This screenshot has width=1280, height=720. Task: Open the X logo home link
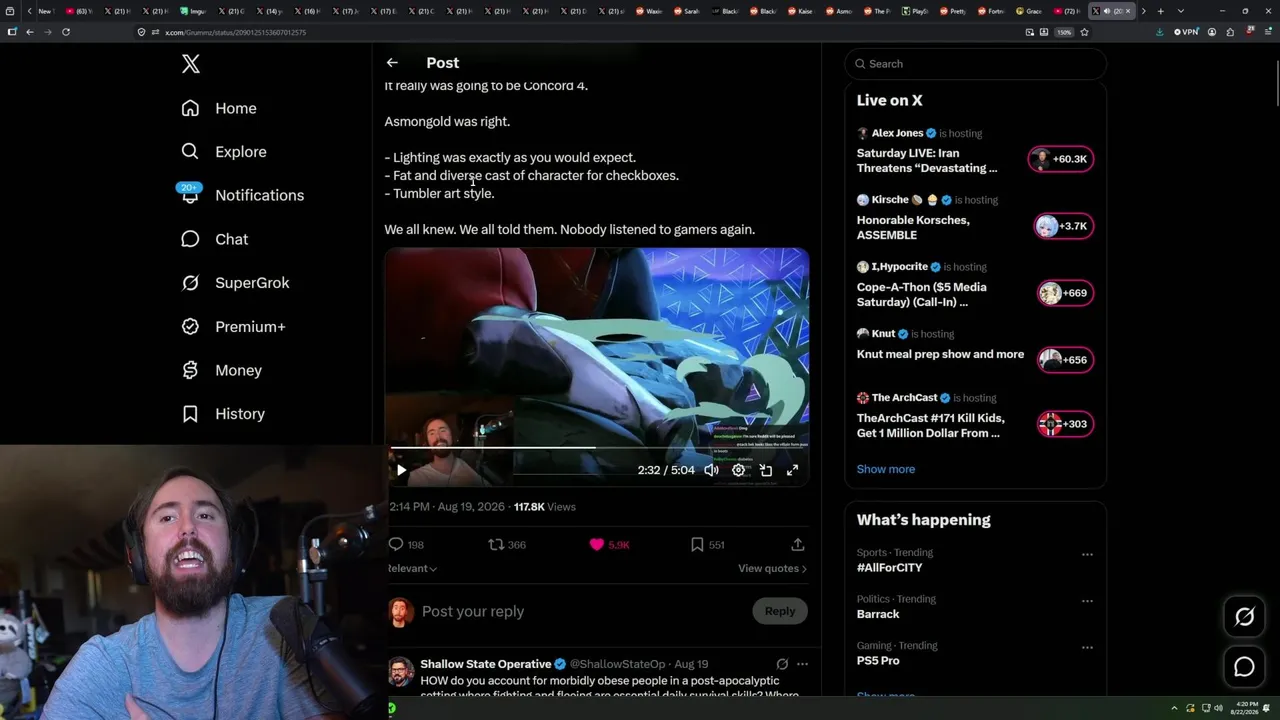point(191,64)
